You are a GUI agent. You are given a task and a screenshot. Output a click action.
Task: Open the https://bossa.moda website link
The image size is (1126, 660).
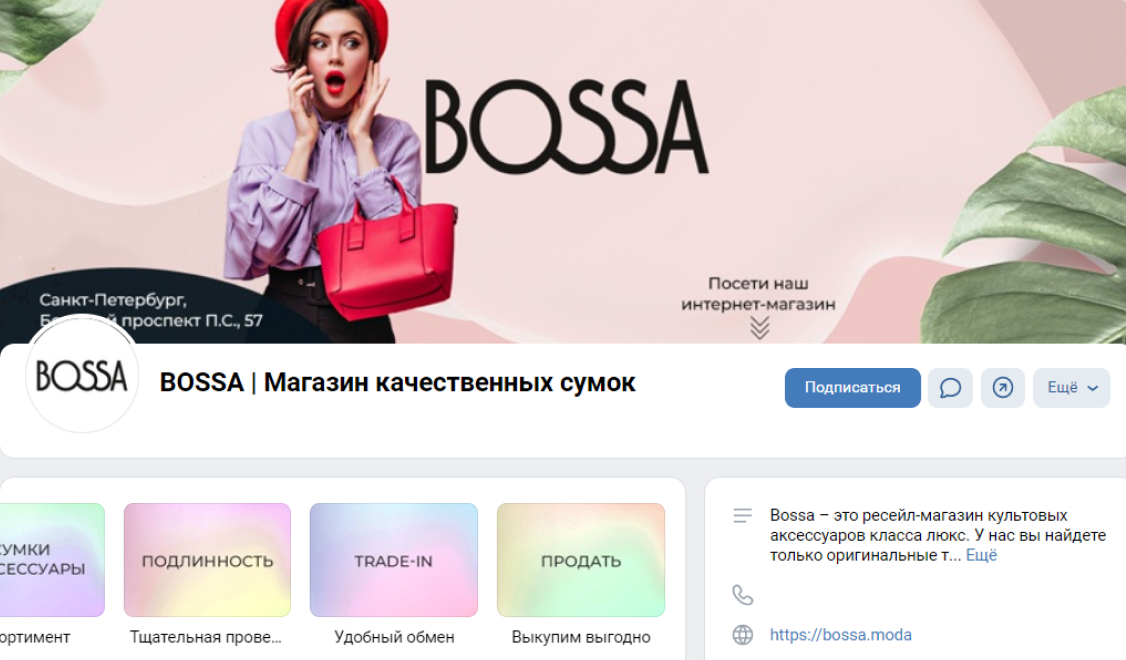(x=841, y=635)
